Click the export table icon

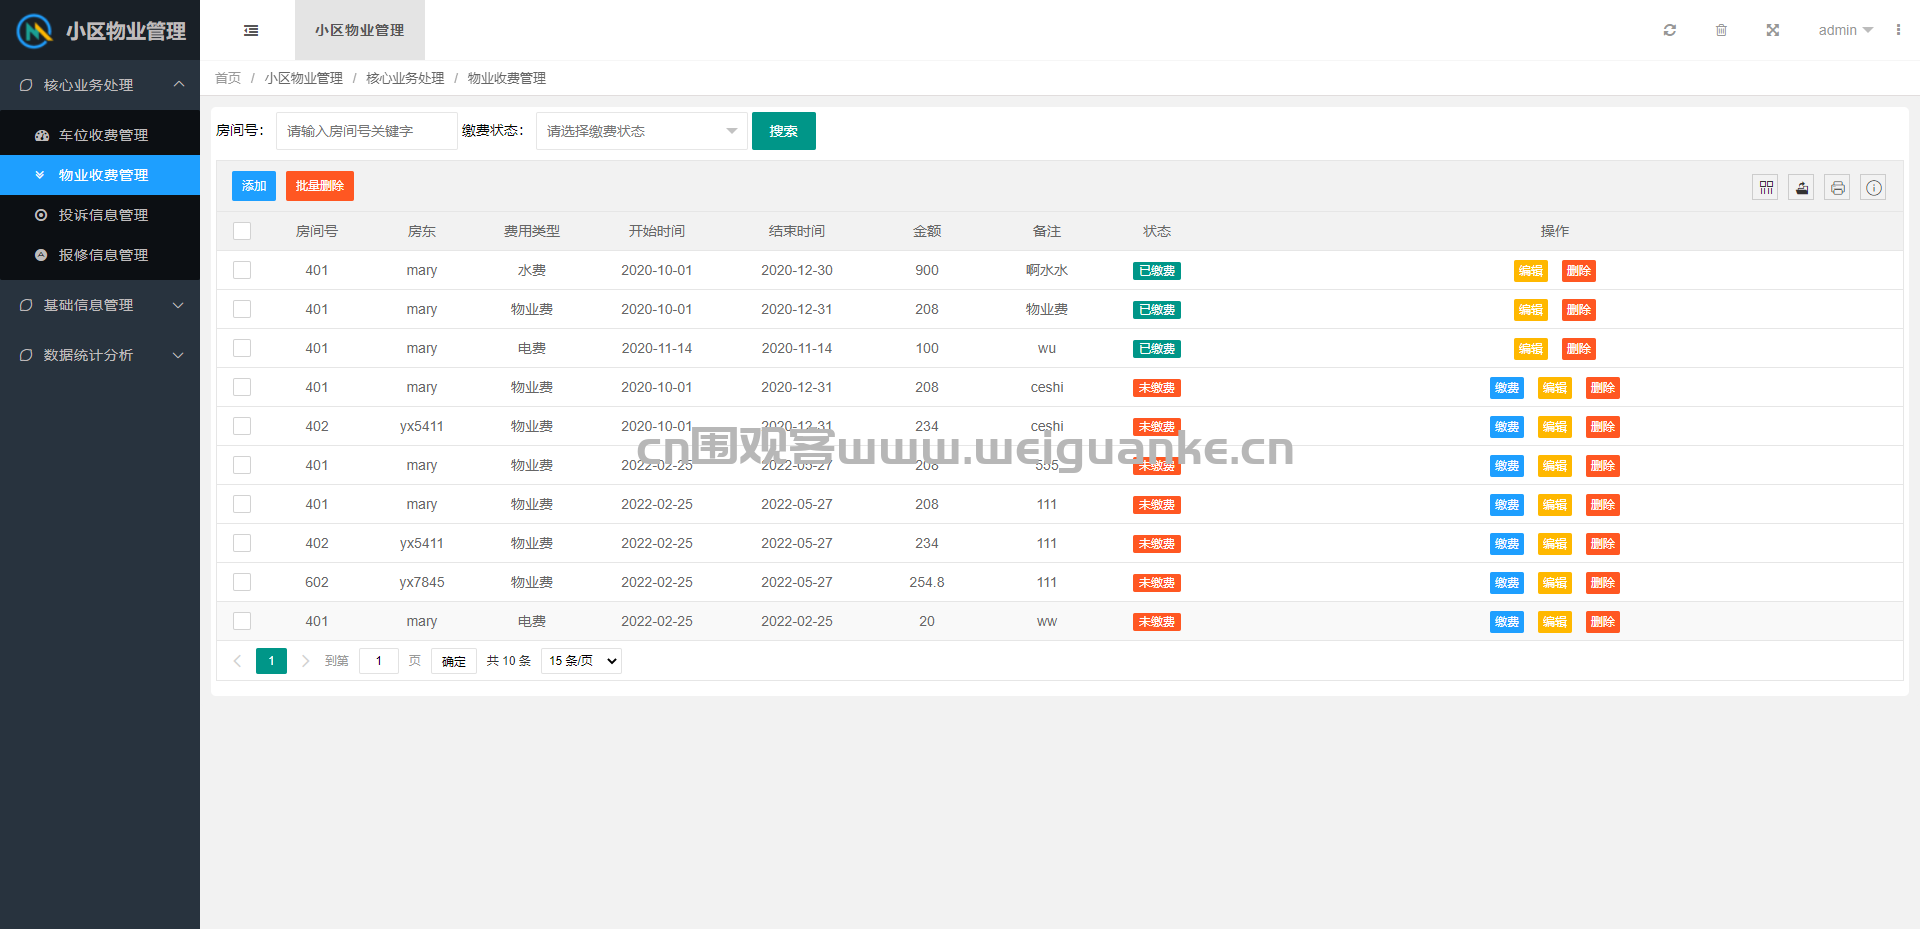click(x=1802, y=187)
